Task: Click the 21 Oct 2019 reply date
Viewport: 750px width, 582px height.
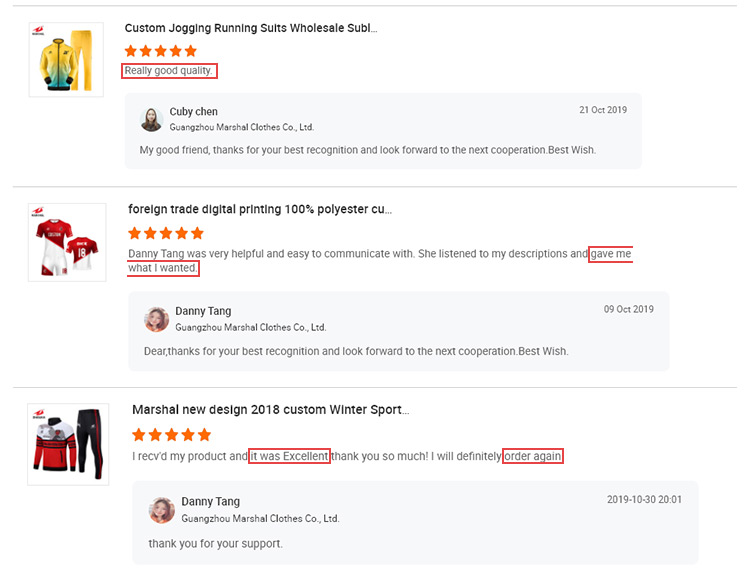Action: coord(603,110)
